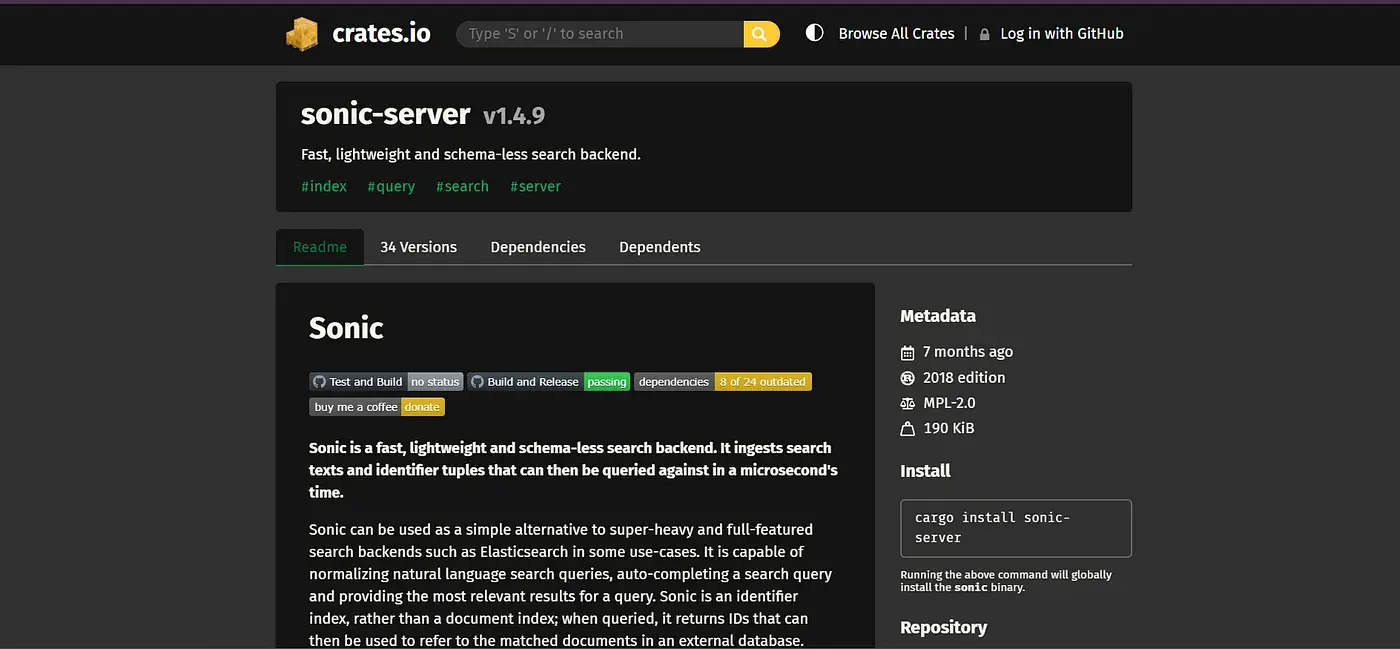Click the Repository heading
Viewport: 1400px width, 649px height.
pyautogui.click(x=943, y=628)
